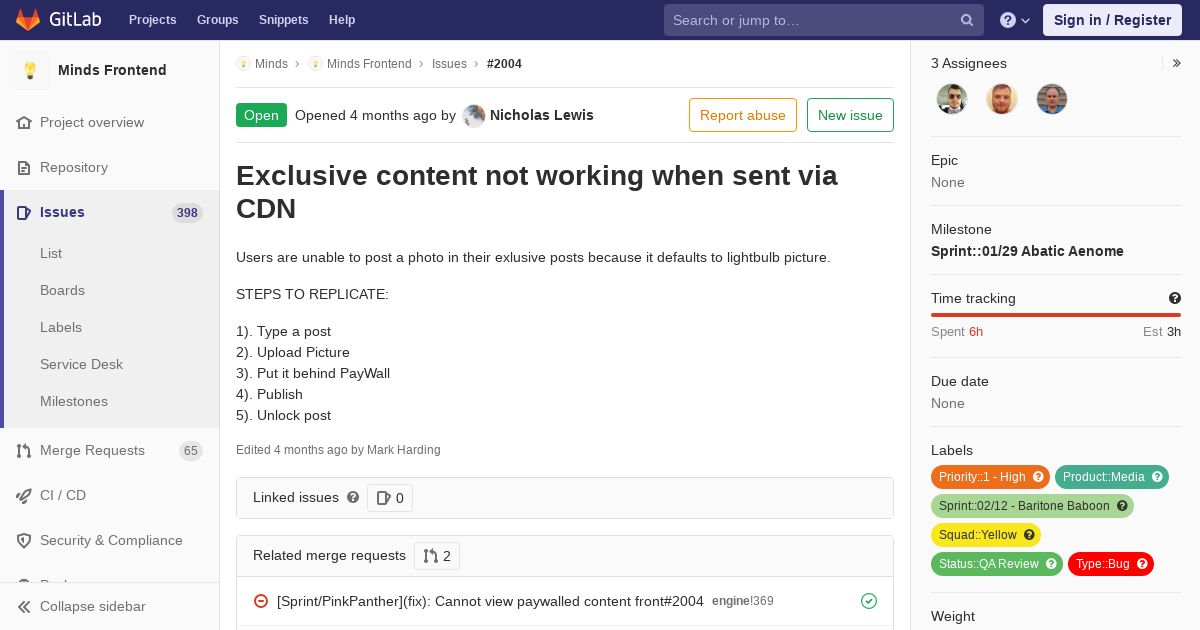1200x630 pixels.
Task: Click the Open status badge
Action: [261, 115]
